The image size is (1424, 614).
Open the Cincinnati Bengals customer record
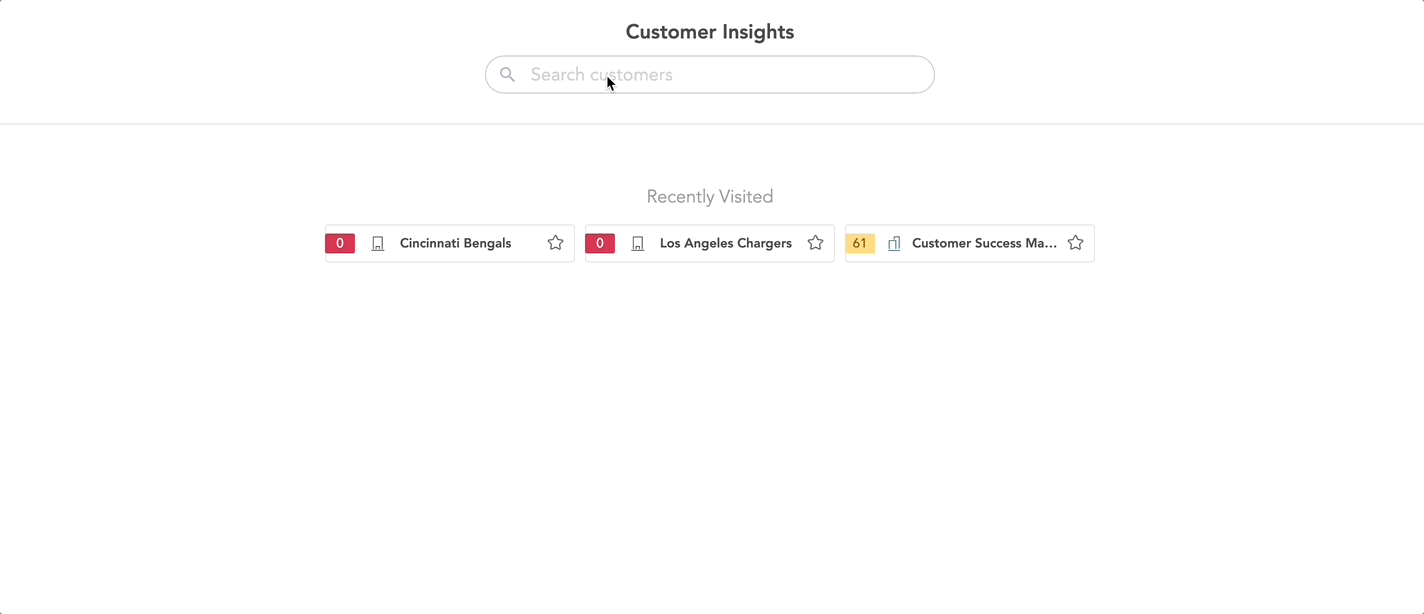pos(454,243)
